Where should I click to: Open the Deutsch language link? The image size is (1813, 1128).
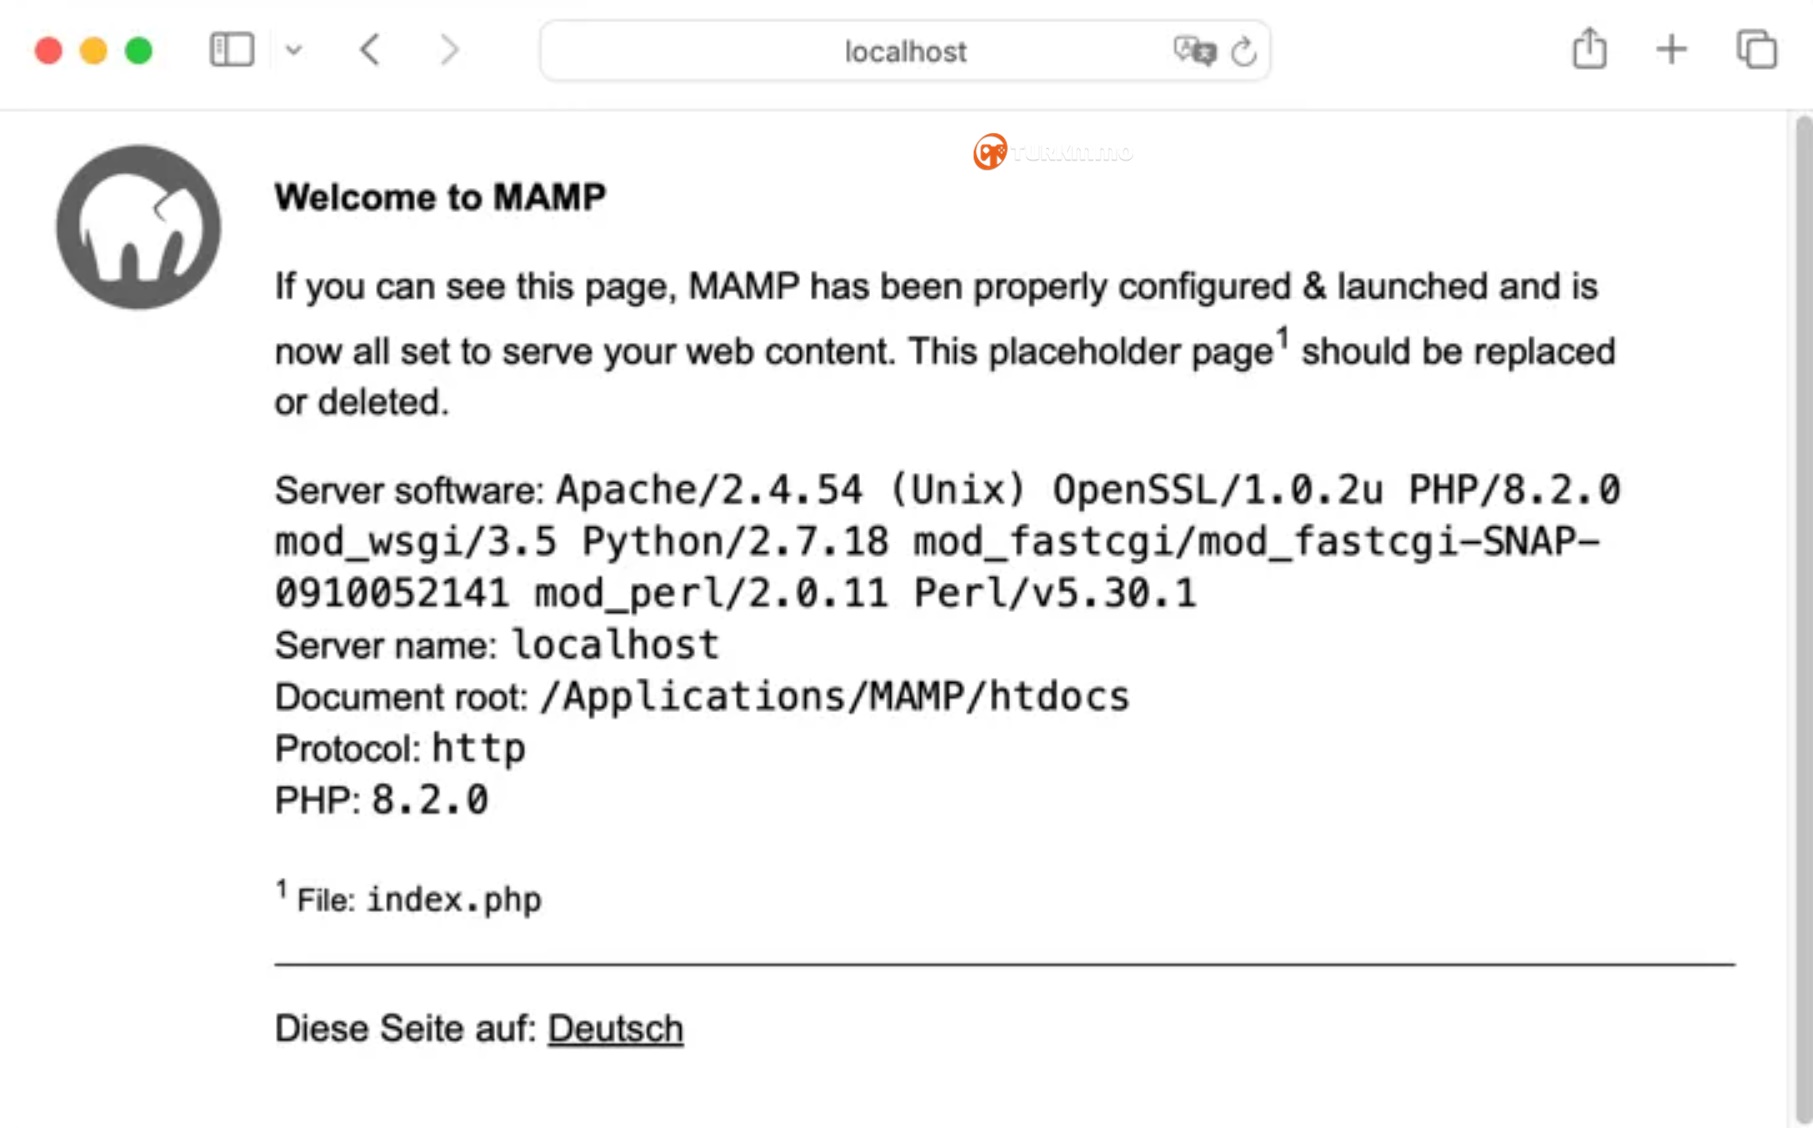(x=615, y=1028)
